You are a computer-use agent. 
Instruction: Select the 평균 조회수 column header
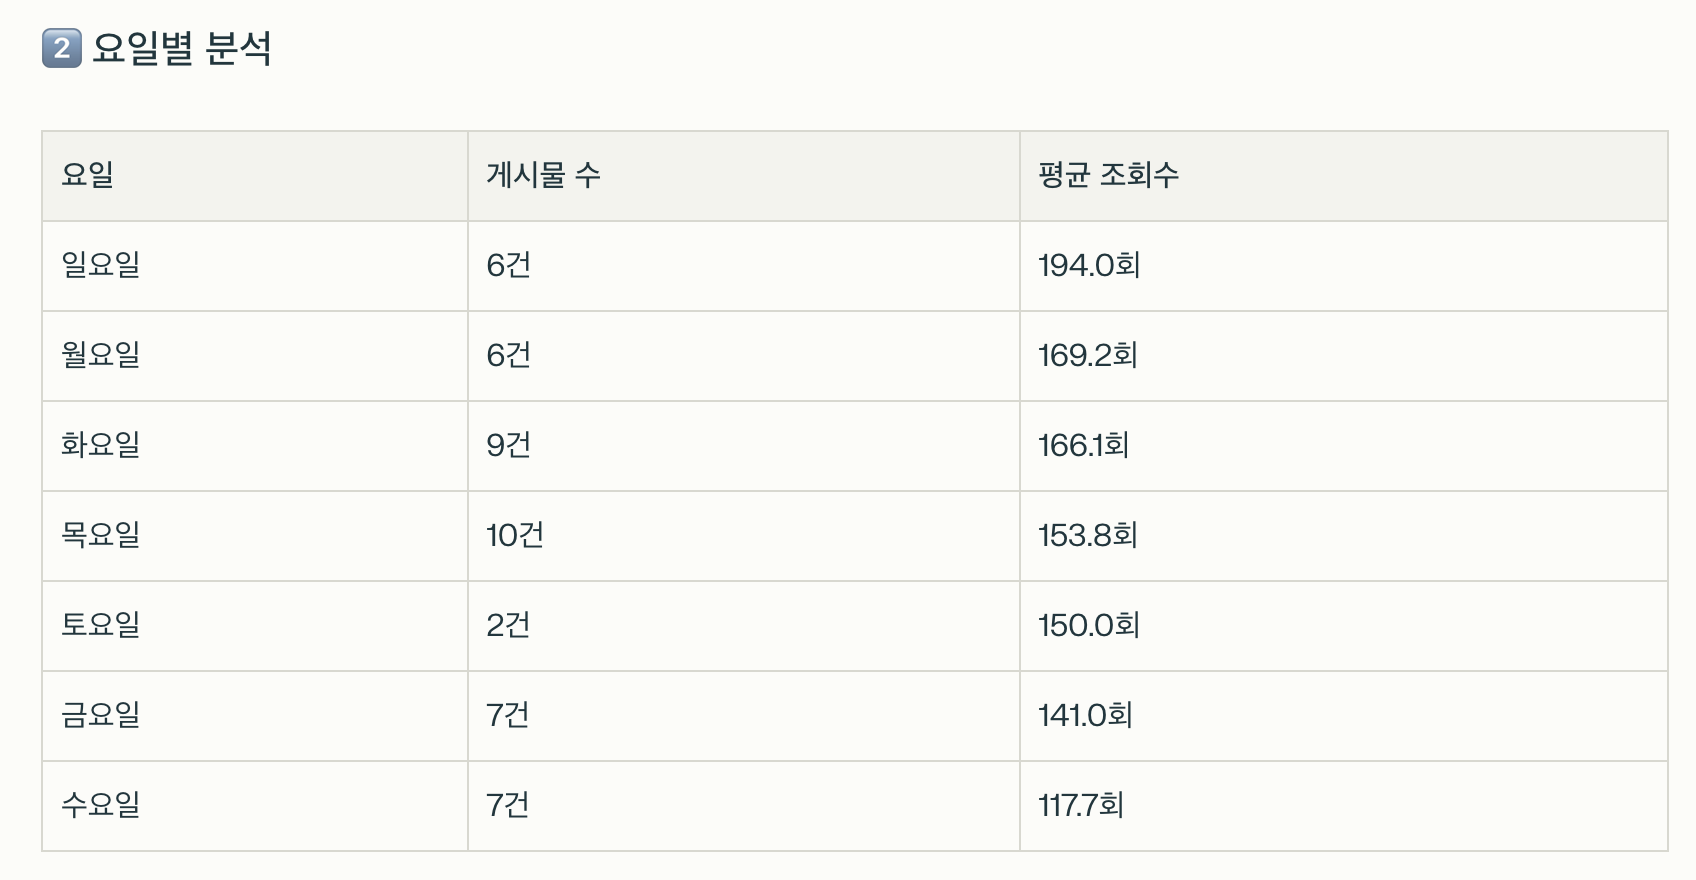(x=1108, y=175)
